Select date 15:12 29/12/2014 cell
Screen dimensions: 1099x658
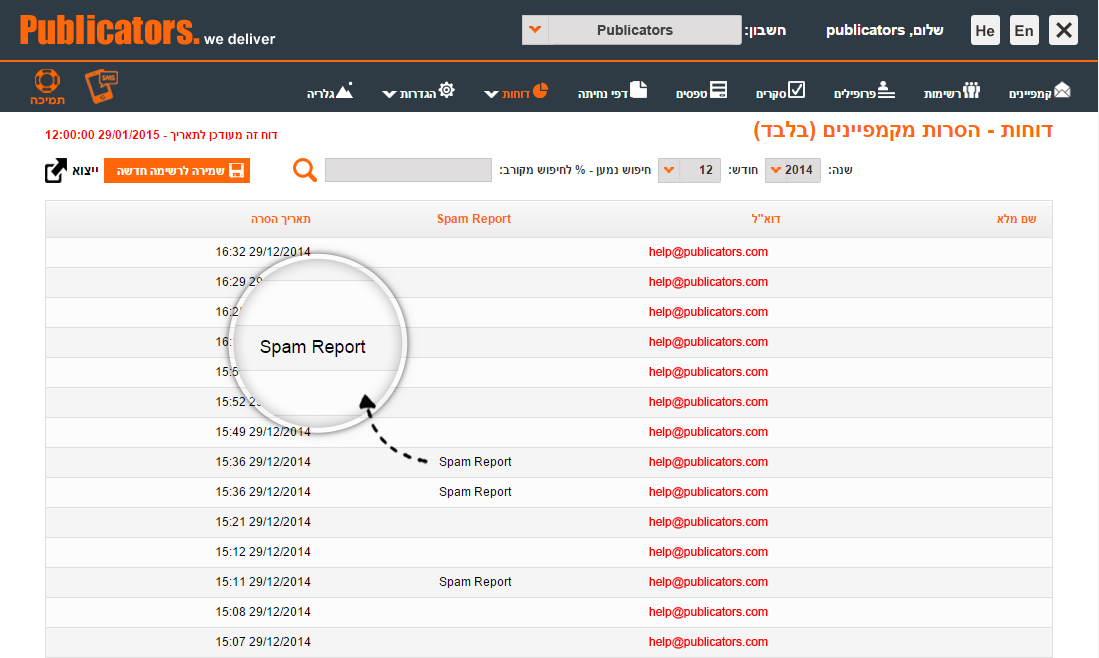[x=263, y=551]
